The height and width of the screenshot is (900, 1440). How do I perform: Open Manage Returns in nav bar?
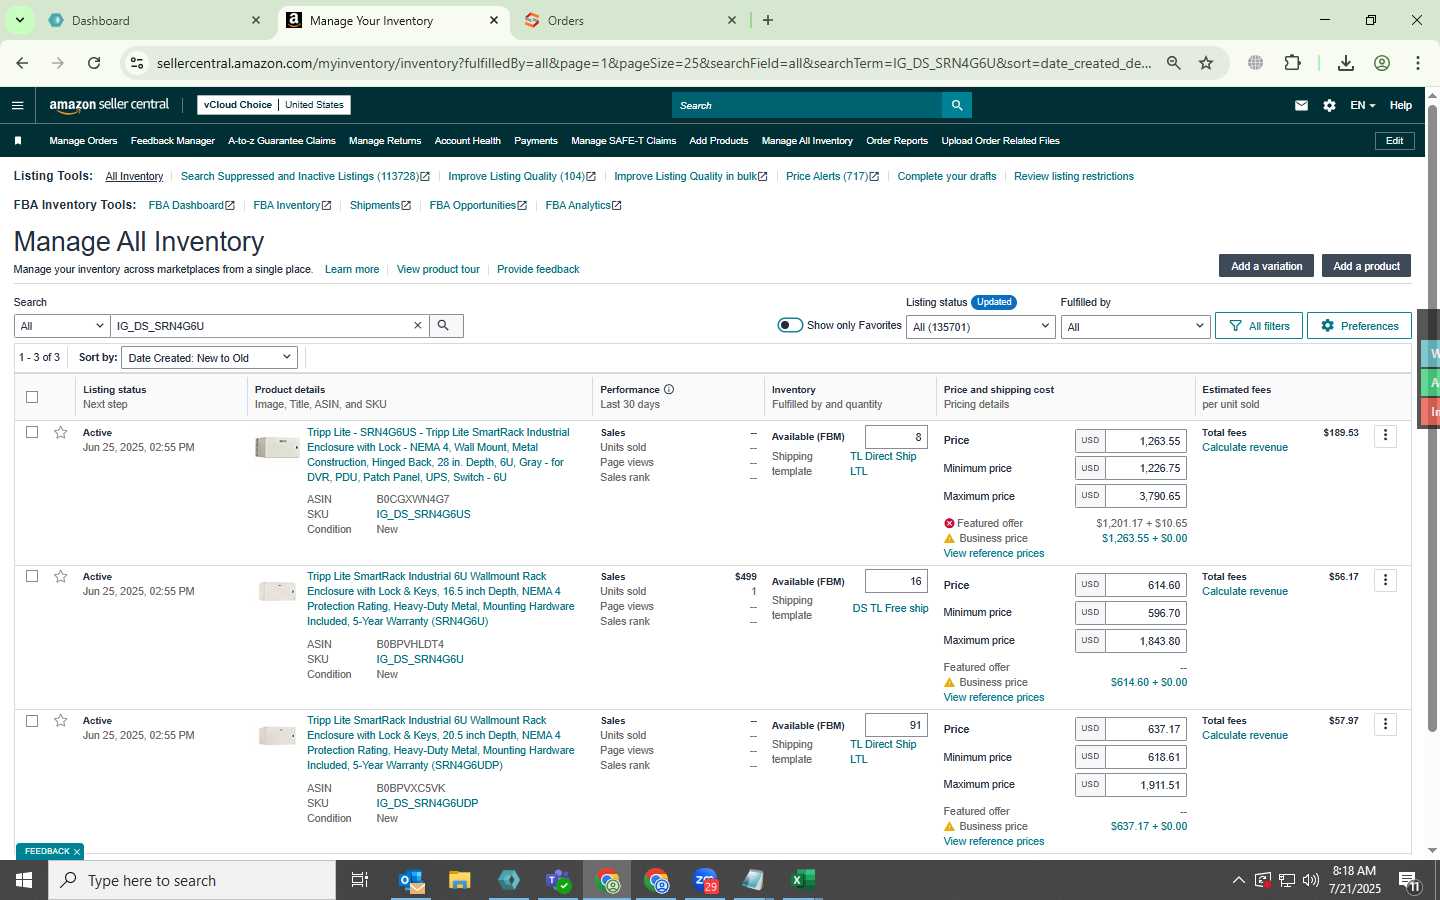(x=385, y=141)
